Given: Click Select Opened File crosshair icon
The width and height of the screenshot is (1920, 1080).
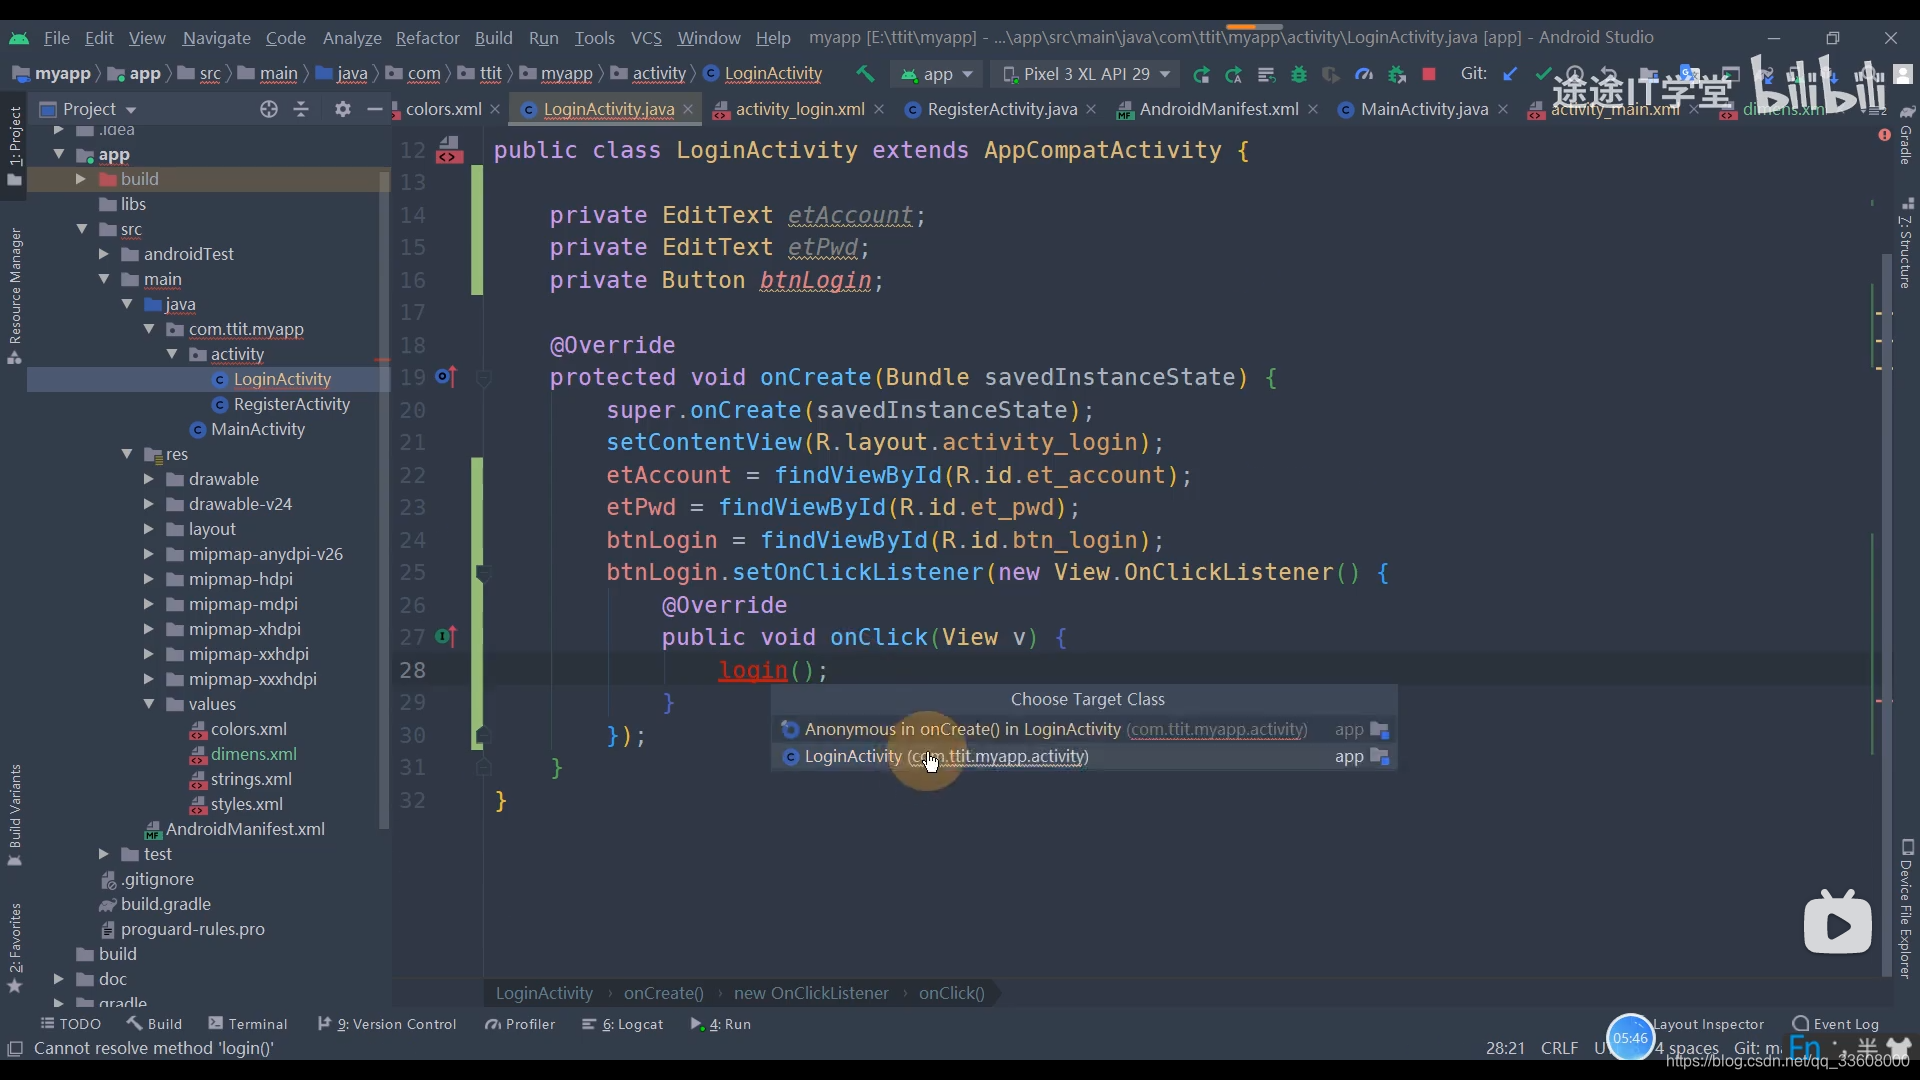Looking at the screenshot, I should click(x=268, y=109).
